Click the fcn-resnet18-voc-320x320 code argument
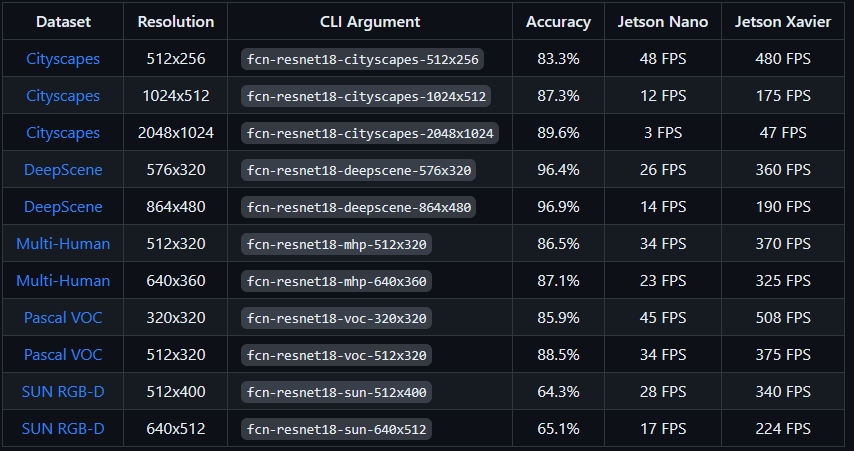 [x=337, y=318]
